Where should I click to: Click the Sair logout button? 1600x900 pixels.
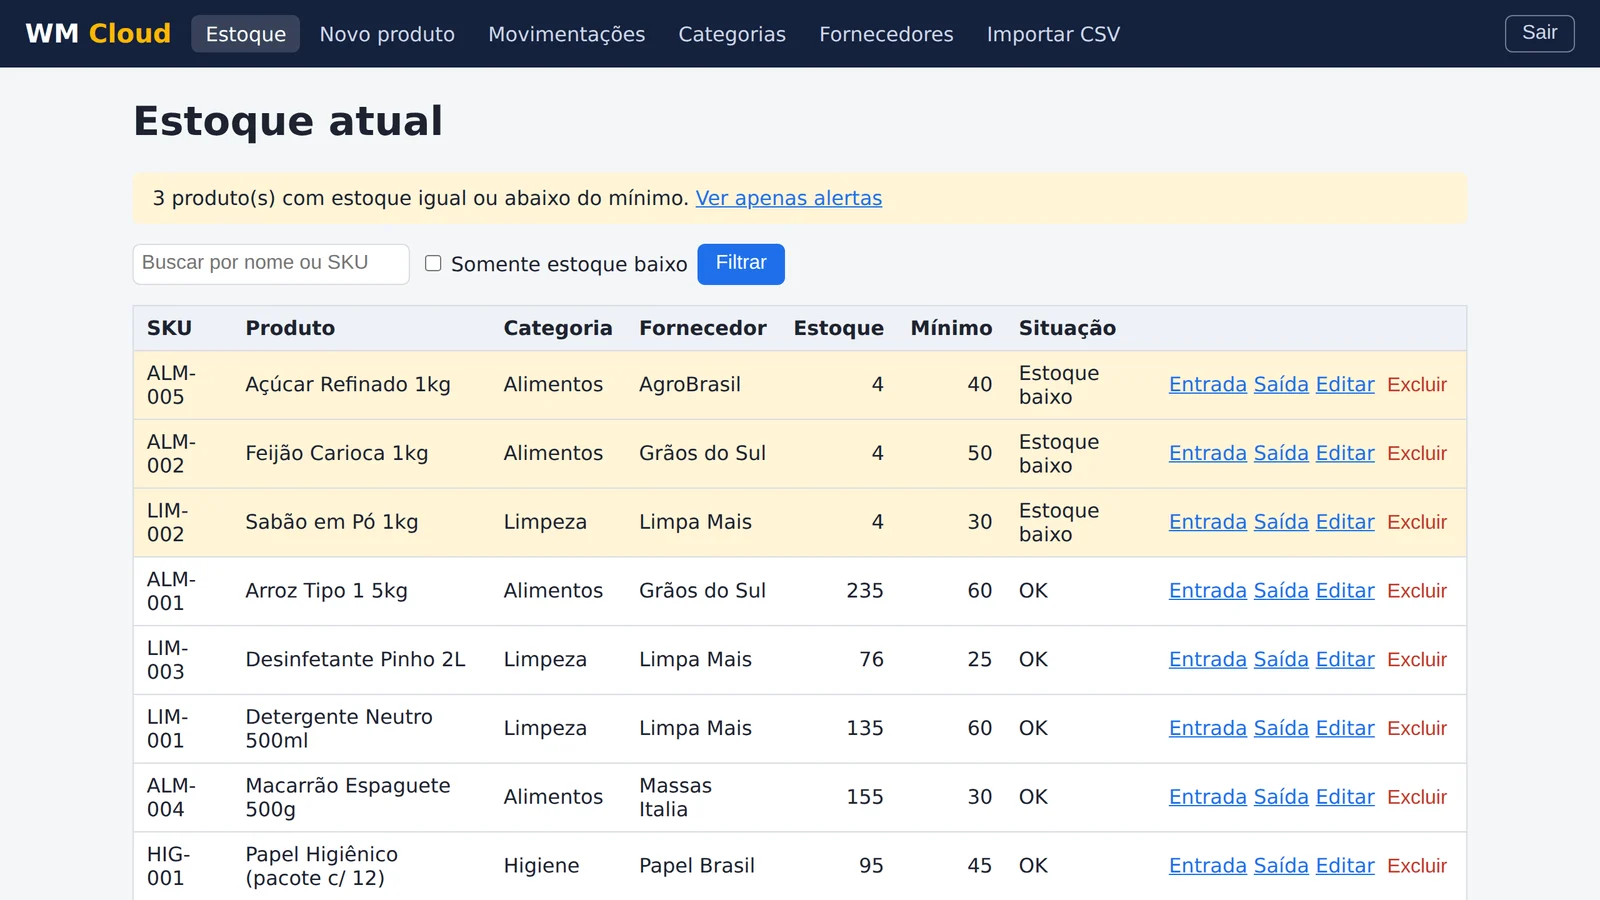[1539, 33]
